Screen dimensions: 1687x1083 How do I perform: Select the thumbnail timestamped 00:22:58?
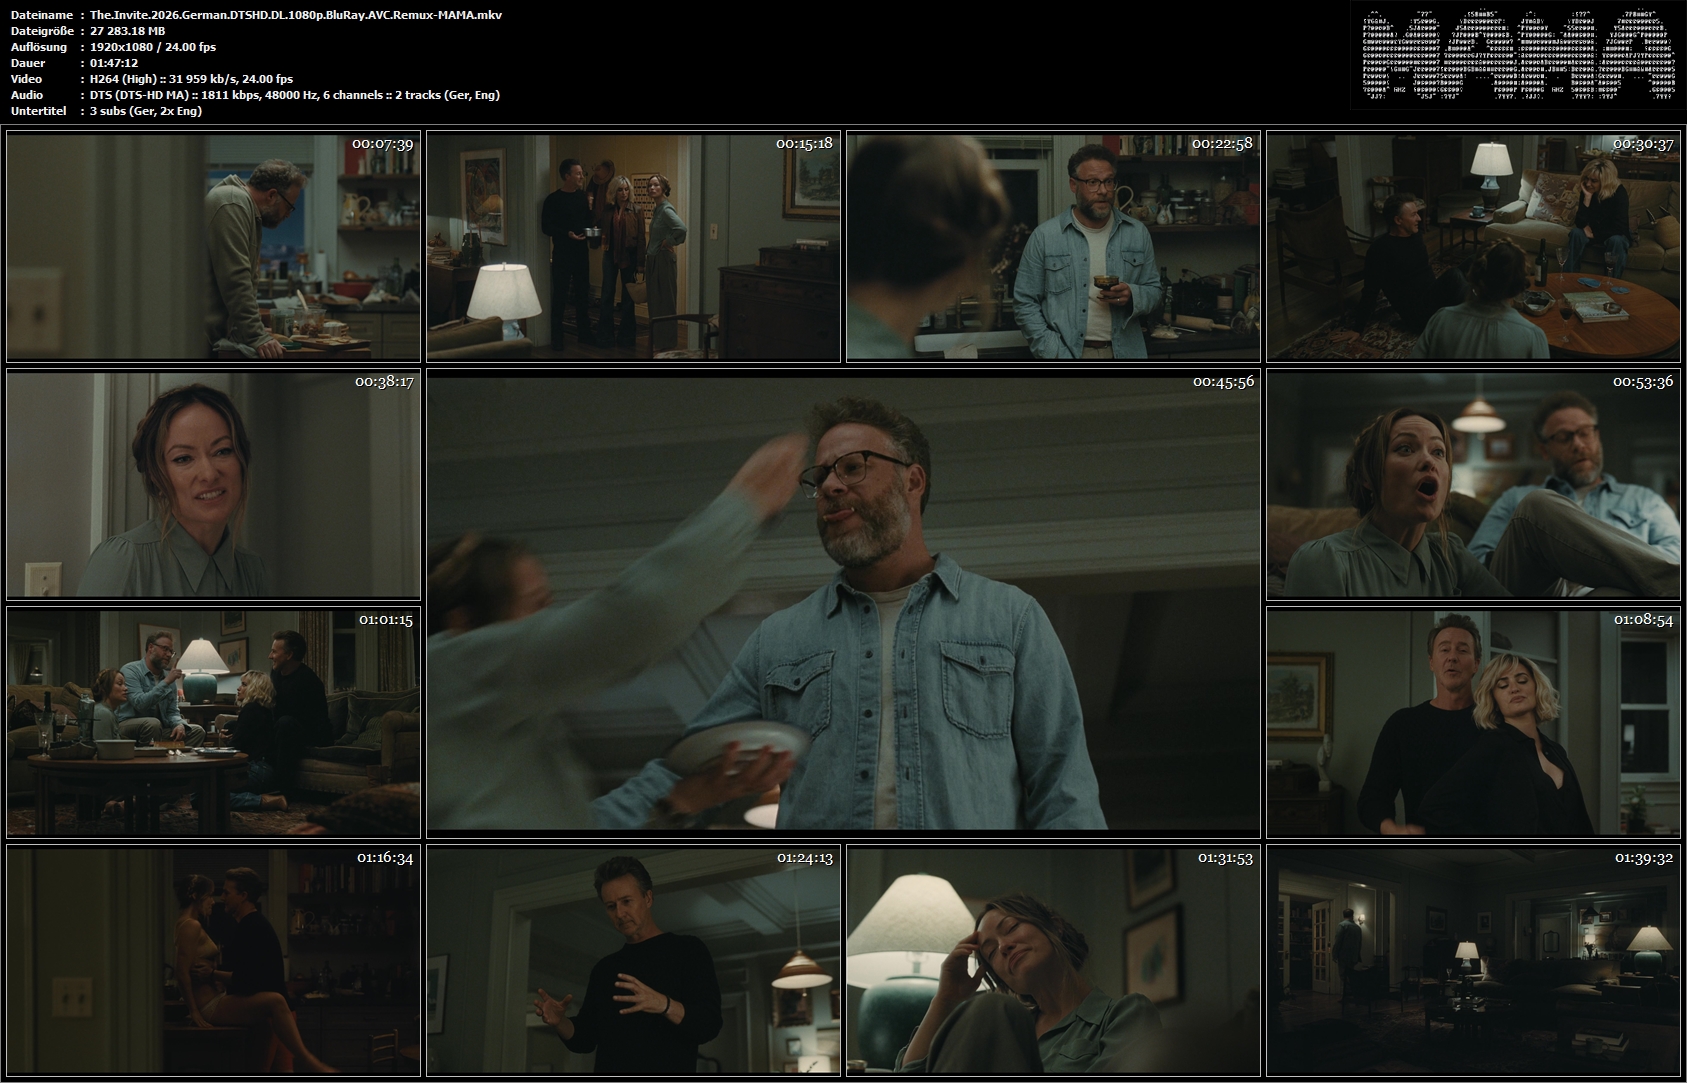[x=1053, y=247]
